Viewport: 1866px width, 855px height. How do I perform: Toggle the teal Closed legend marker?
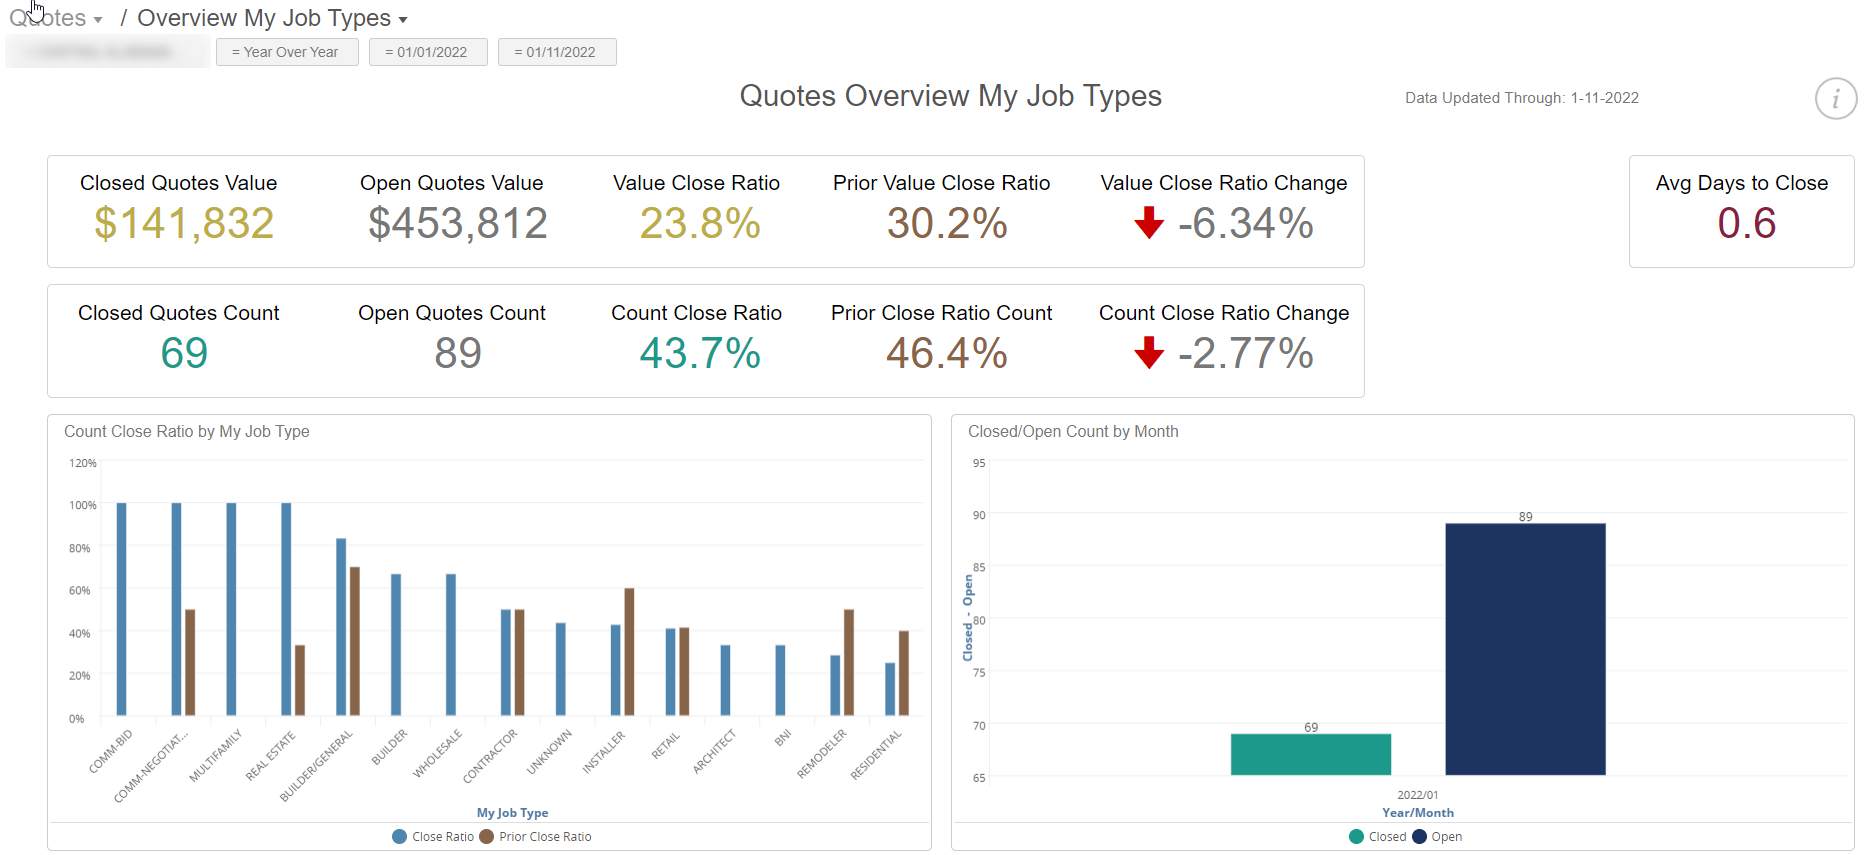tap(1356, 837)
